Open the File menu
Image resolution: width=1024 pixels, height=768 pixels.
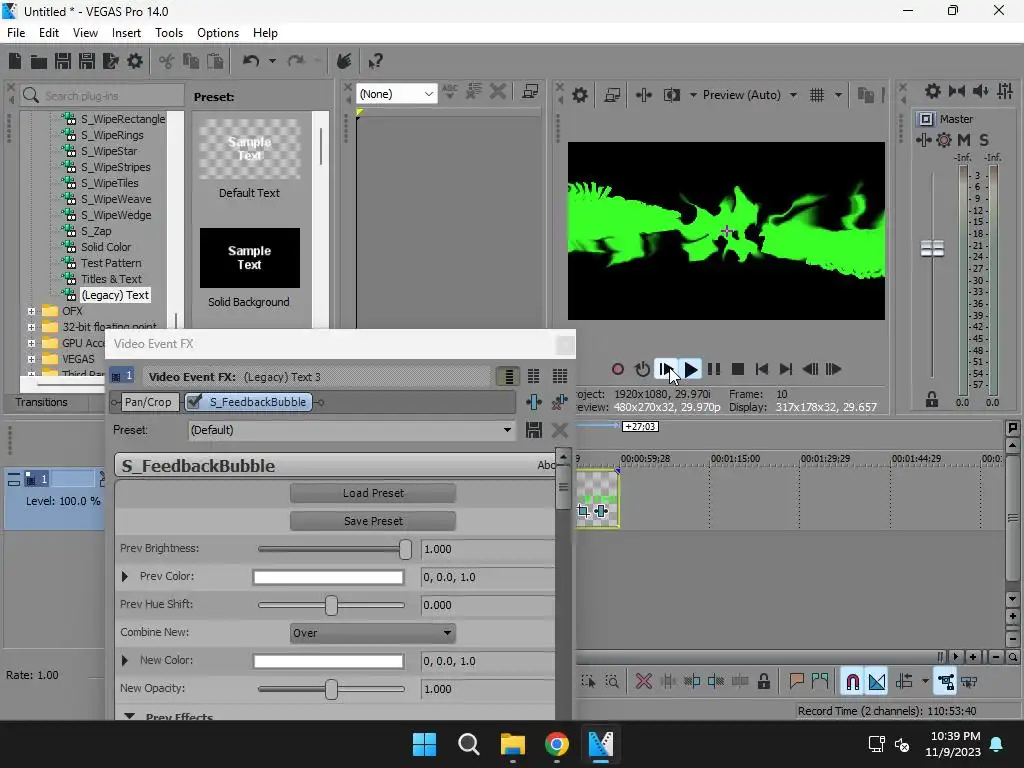tap(16, 33)
